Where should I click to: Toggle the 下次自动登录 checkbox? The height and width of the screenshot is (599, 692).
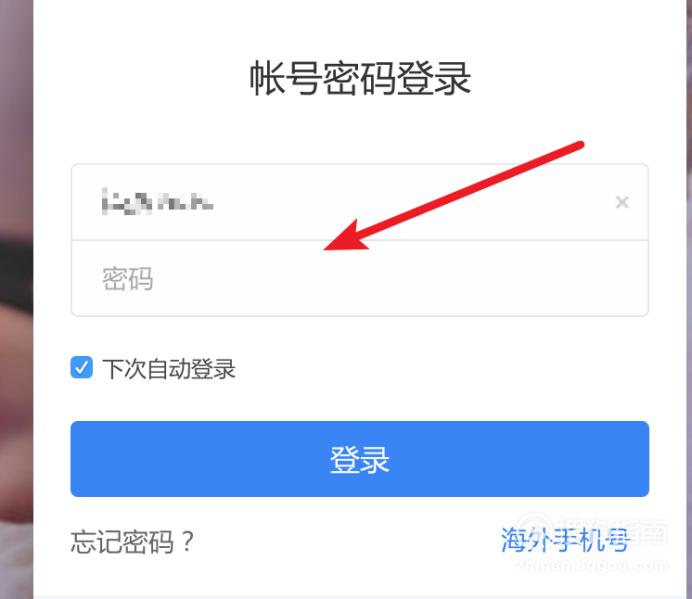(x=82, y=367)
